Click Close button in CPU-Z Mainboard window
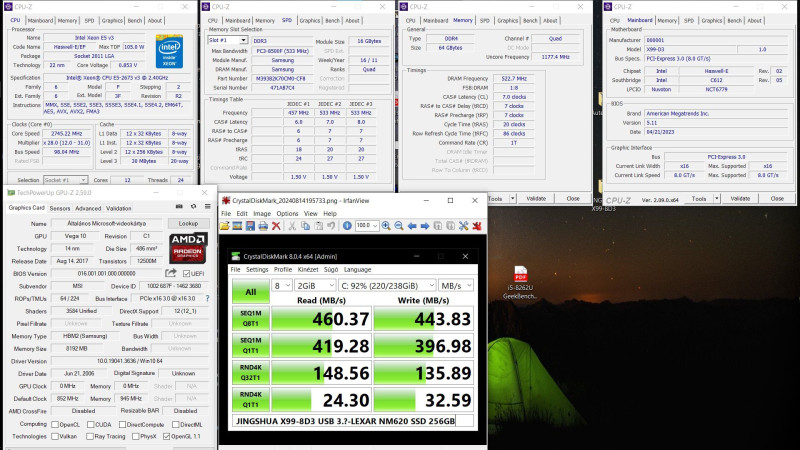800x450 pixels. [x=777, y=198]
